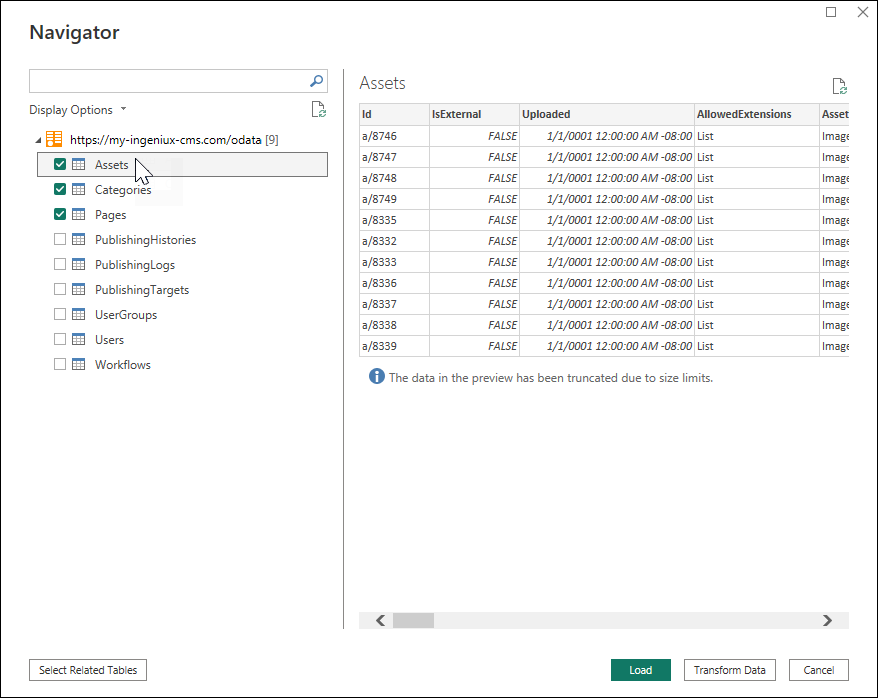This screenshot has height=698, width=878.
Task: Click the table icon next to Workflows
Action: (x=80, y=364)
